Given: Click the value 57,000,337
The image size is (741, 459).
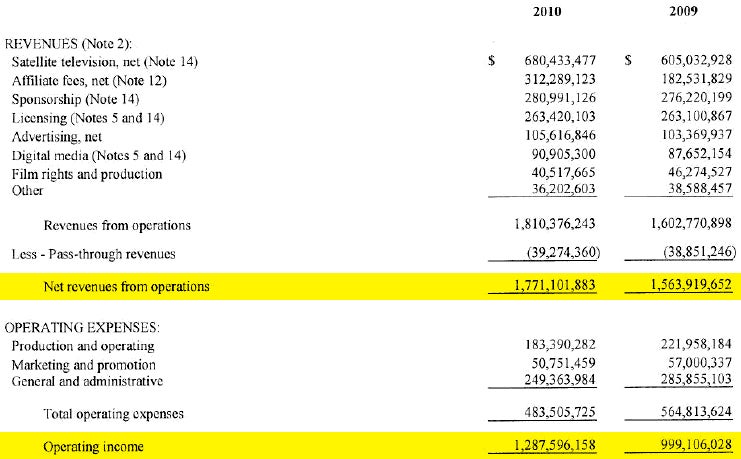Looking at the screenshot, I should [x=700, y=363].
